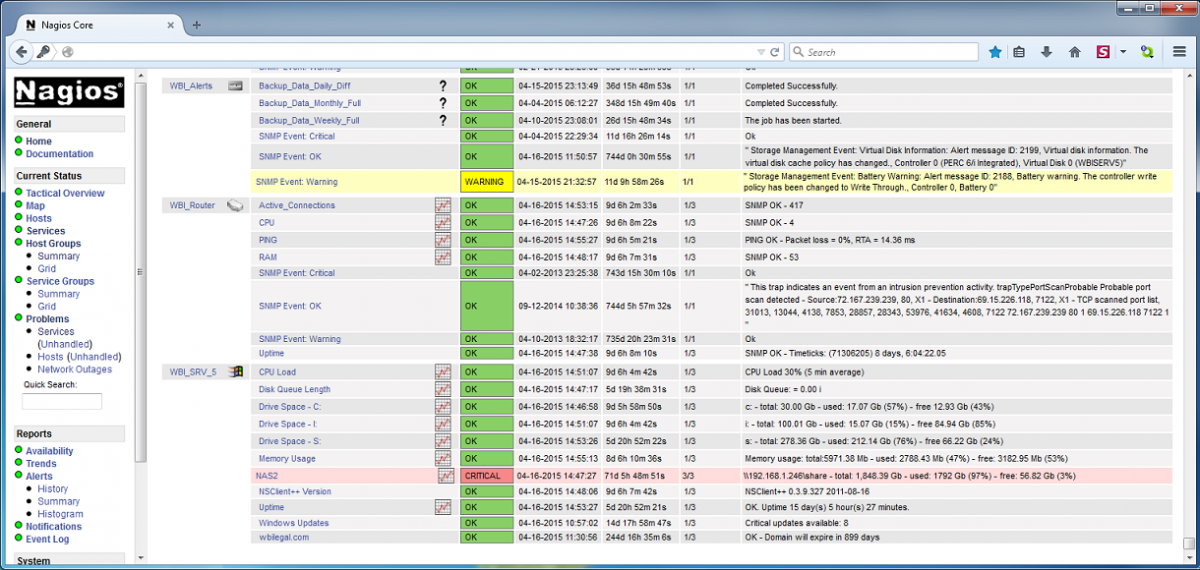The height and width of the screenshot is (570, 1200).
Task: Go to Service Groups in sidebar
Action: (x=60, y=281)
